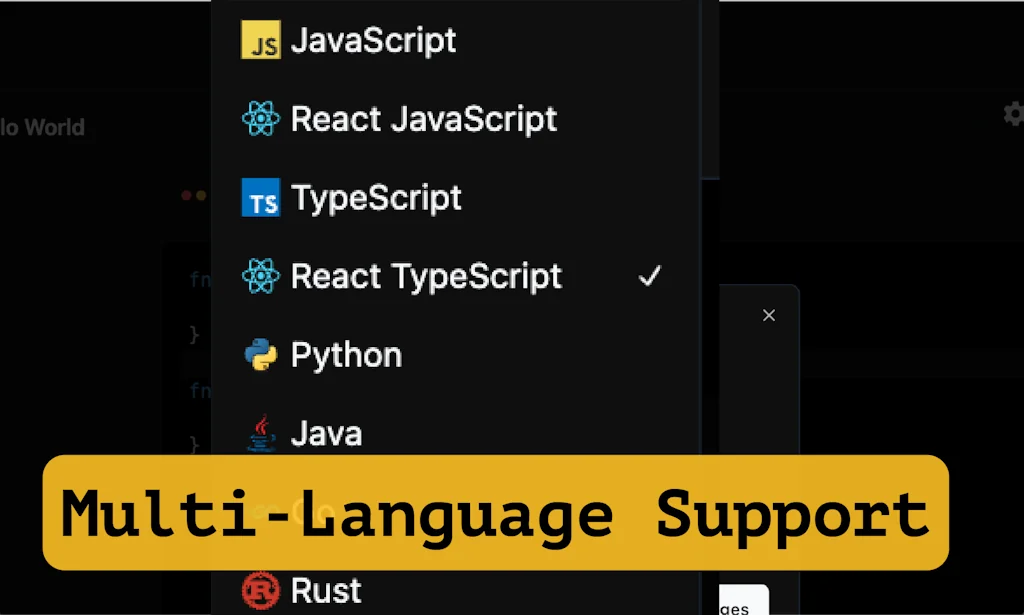Select JavaScript from the language menu
The height and width of the screenshot is (615, 1024).
click(x=373, y=40)
